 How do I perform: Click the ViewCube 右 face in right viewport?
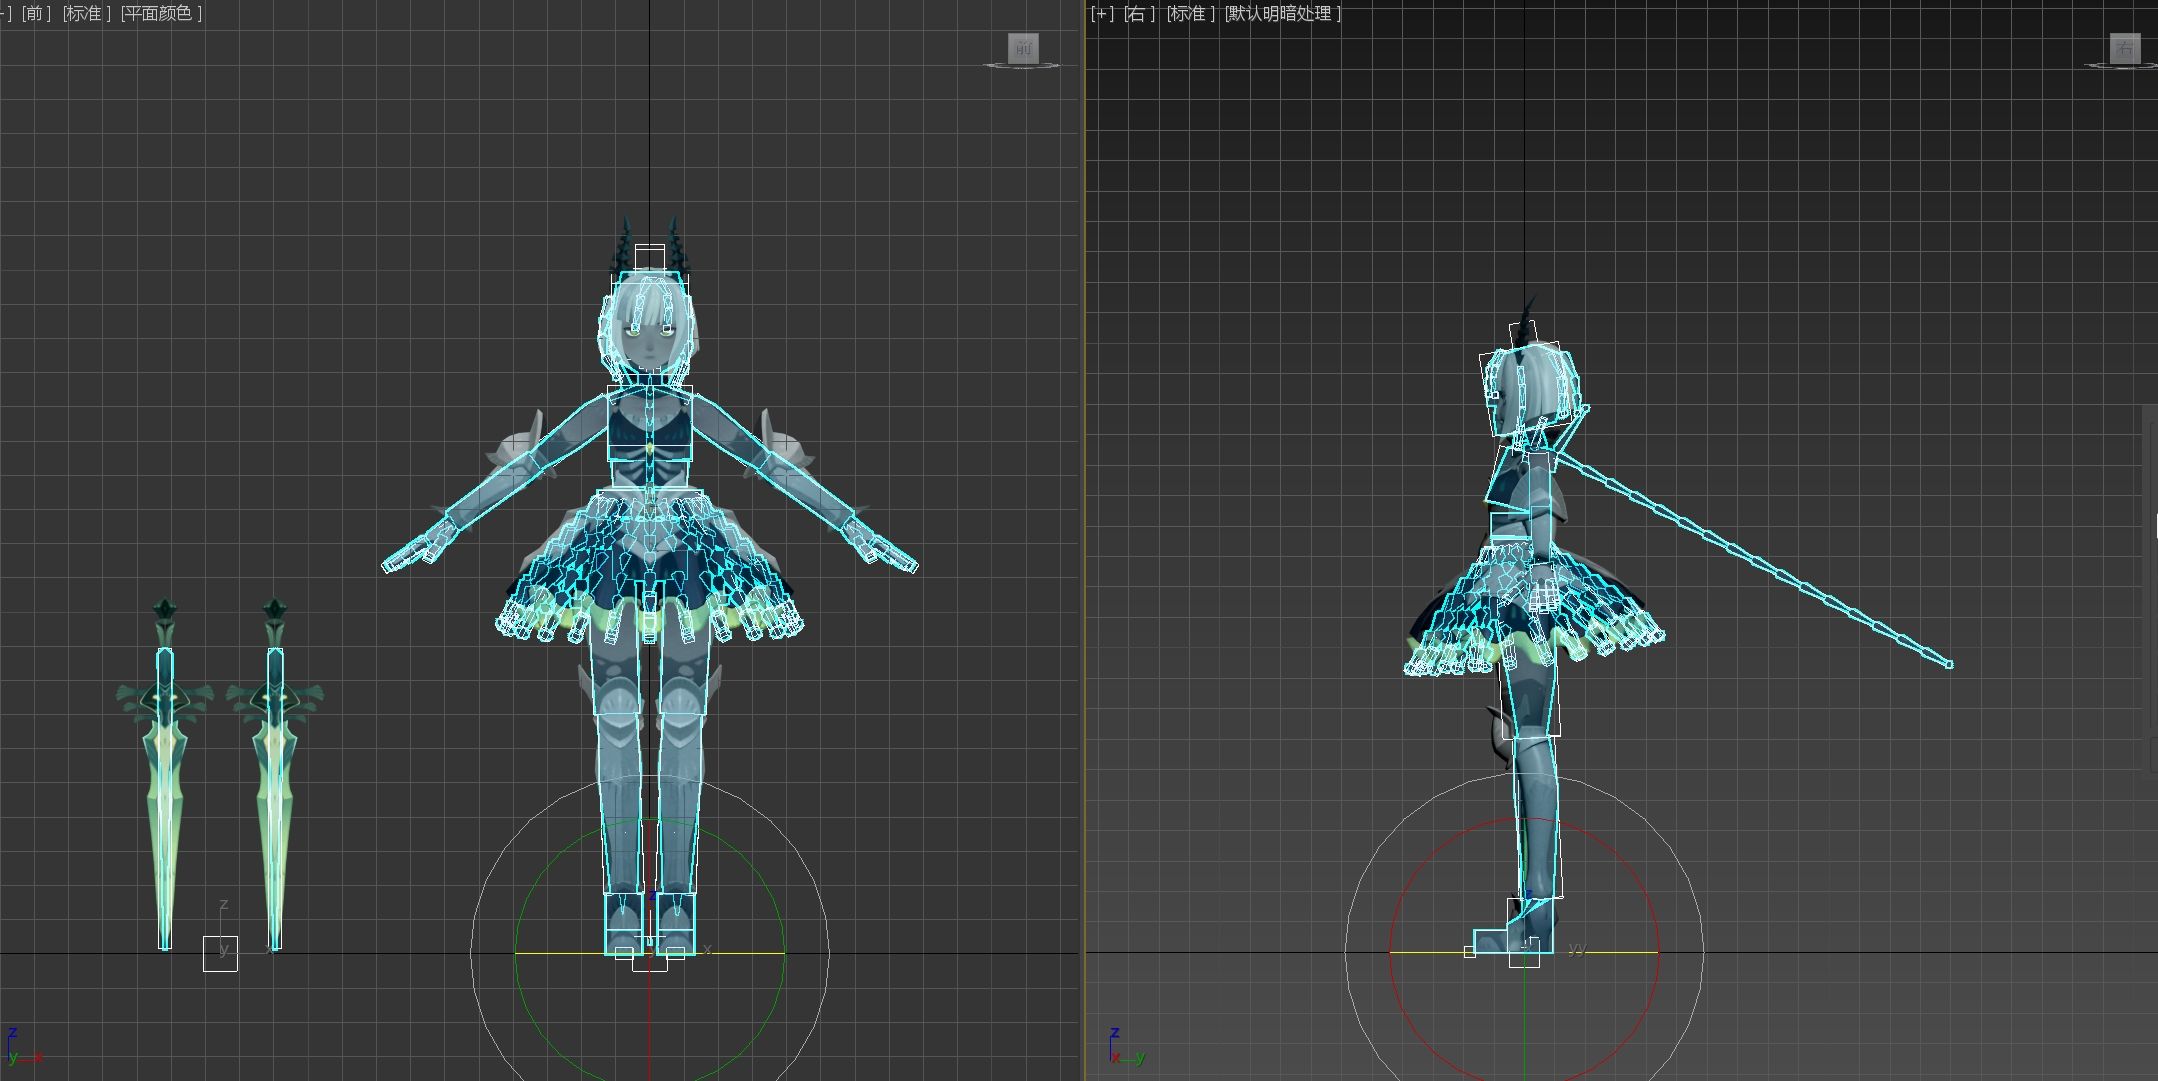pos(2124,47)
